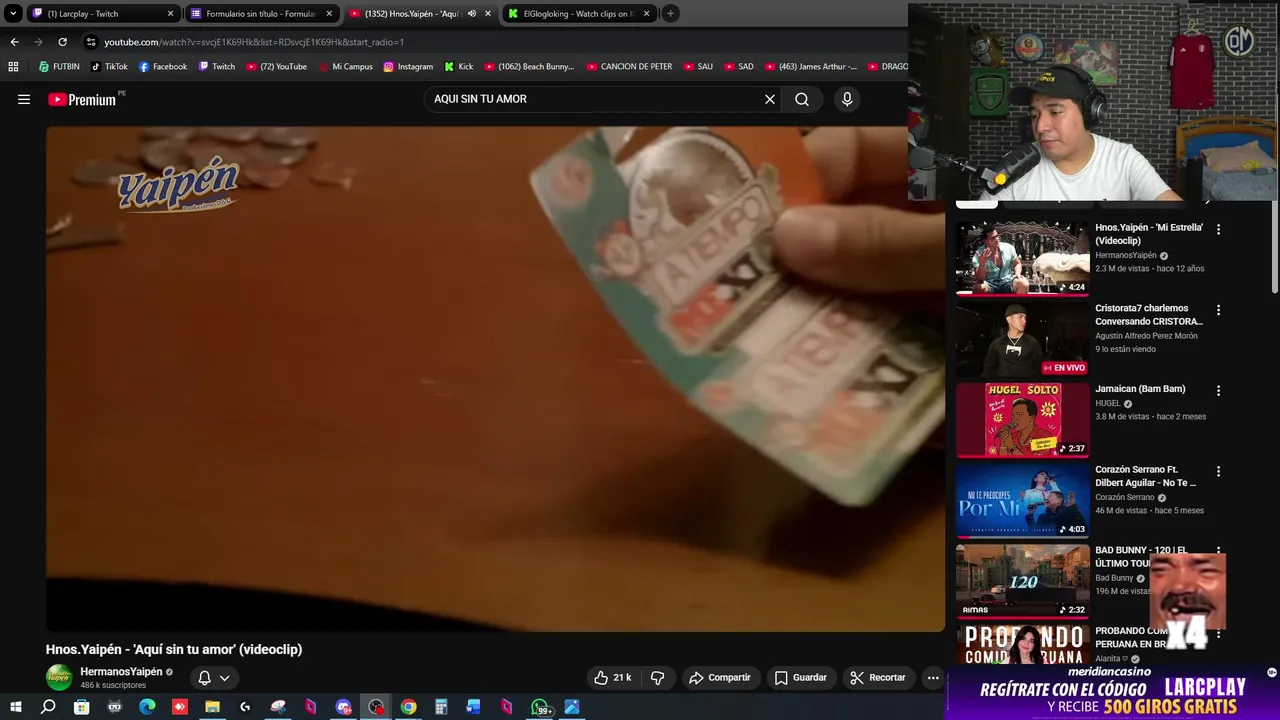1280x720 pixels.
Task: Click the Guardar save button
Action: pos(801,677)
